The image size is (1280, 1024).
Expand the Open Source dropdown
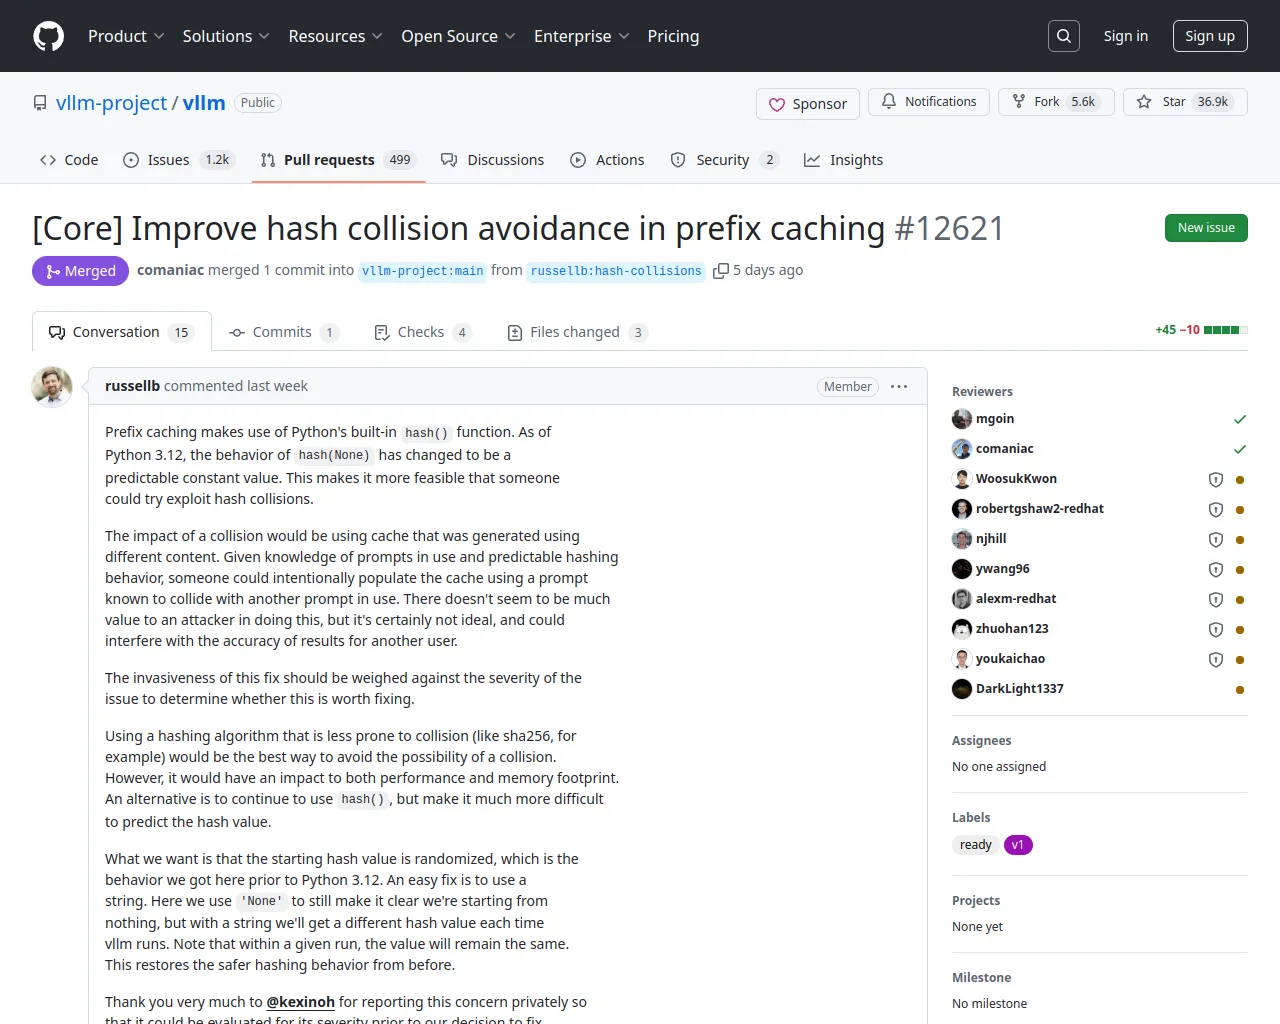pos(458,36)
